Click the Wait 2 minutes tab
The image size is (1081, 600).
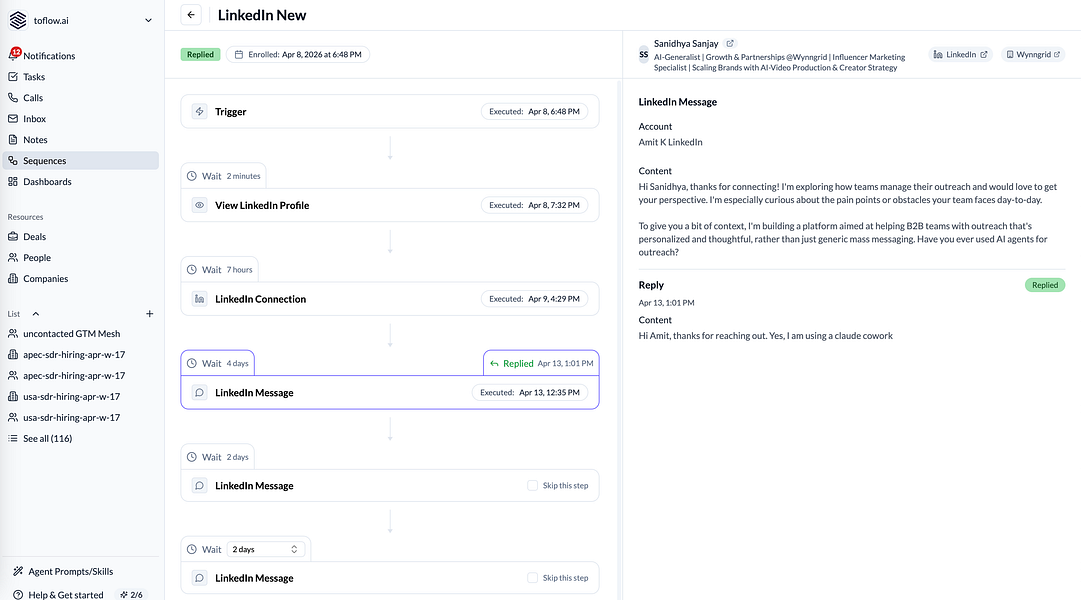(x=223, y=176)
